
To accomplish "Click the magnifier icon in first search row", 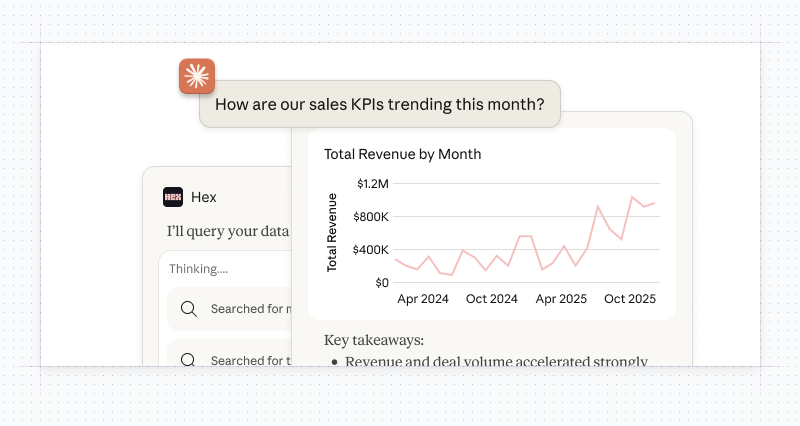I will 188,309.
